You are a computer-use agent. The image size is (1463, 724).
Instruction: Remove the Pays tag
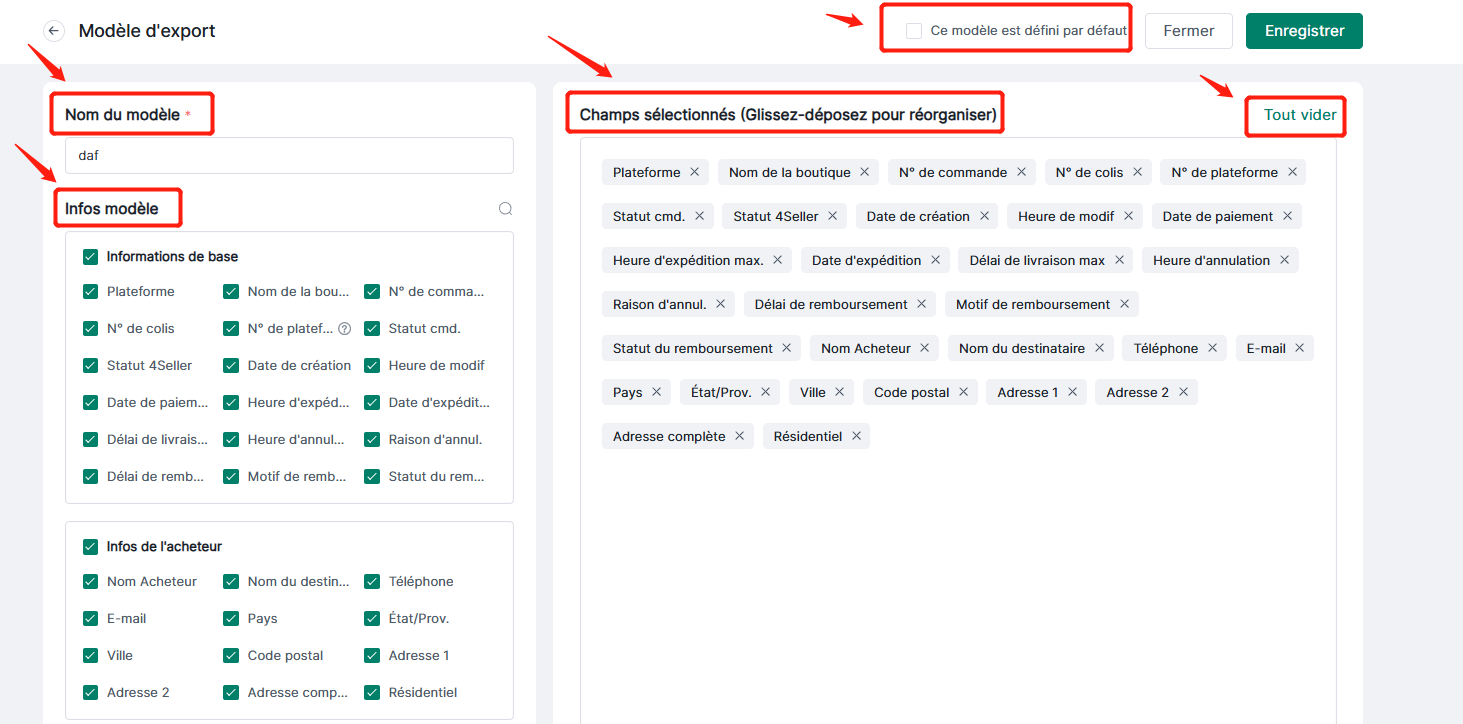point(656,392)
